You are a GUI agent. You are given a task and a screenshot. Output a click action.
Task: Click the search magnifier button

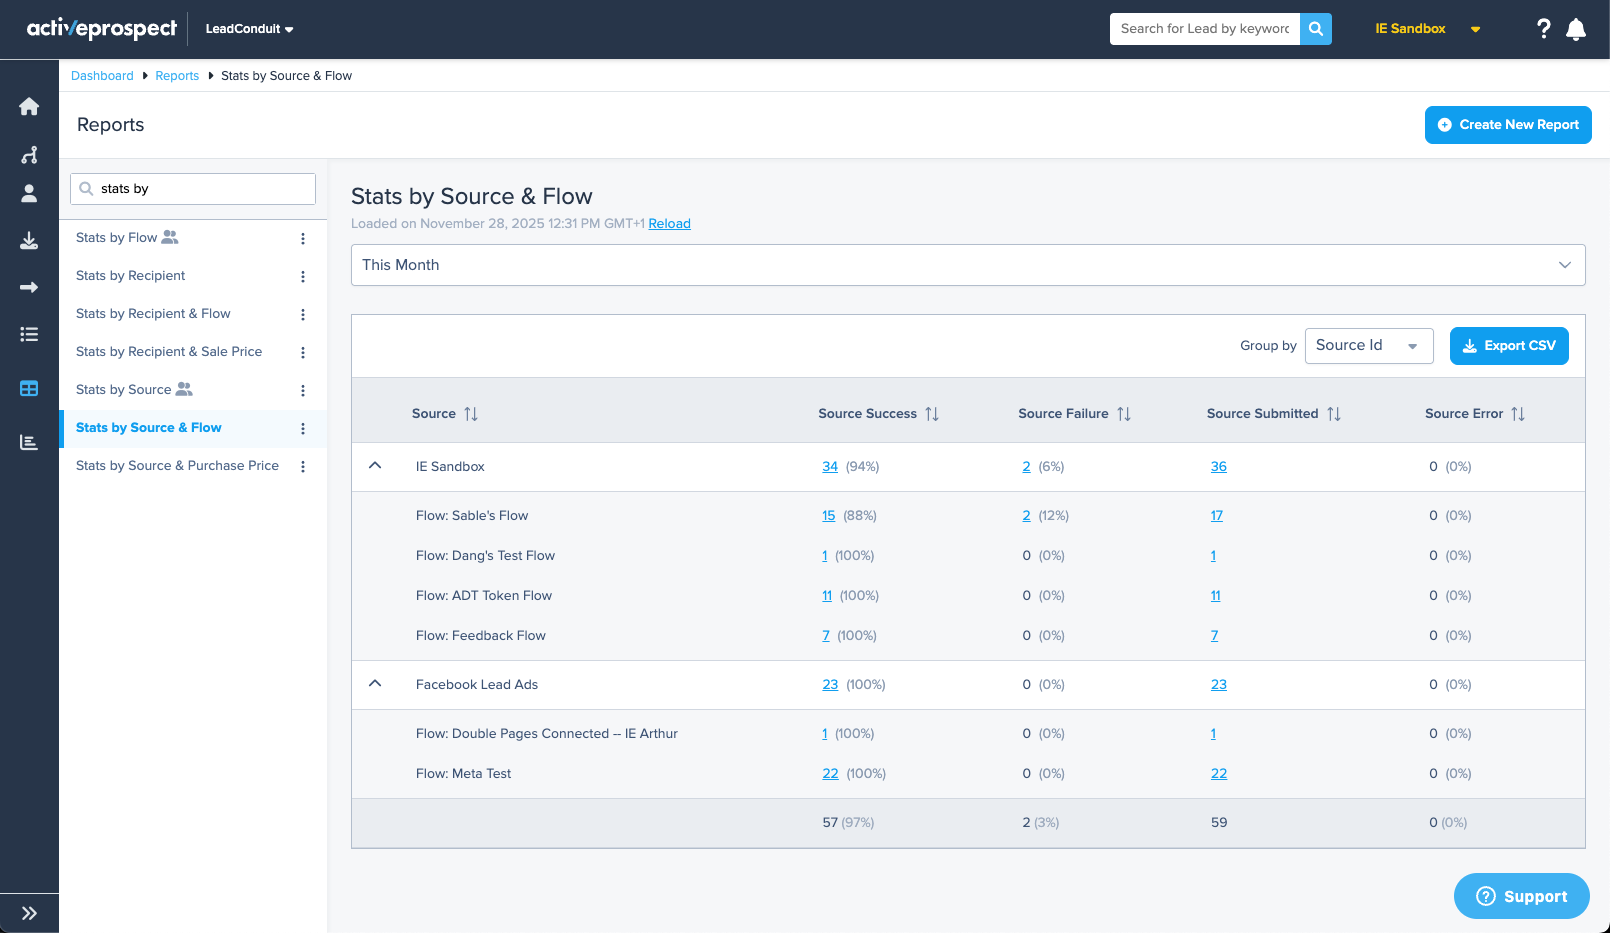coord(1316,29)
